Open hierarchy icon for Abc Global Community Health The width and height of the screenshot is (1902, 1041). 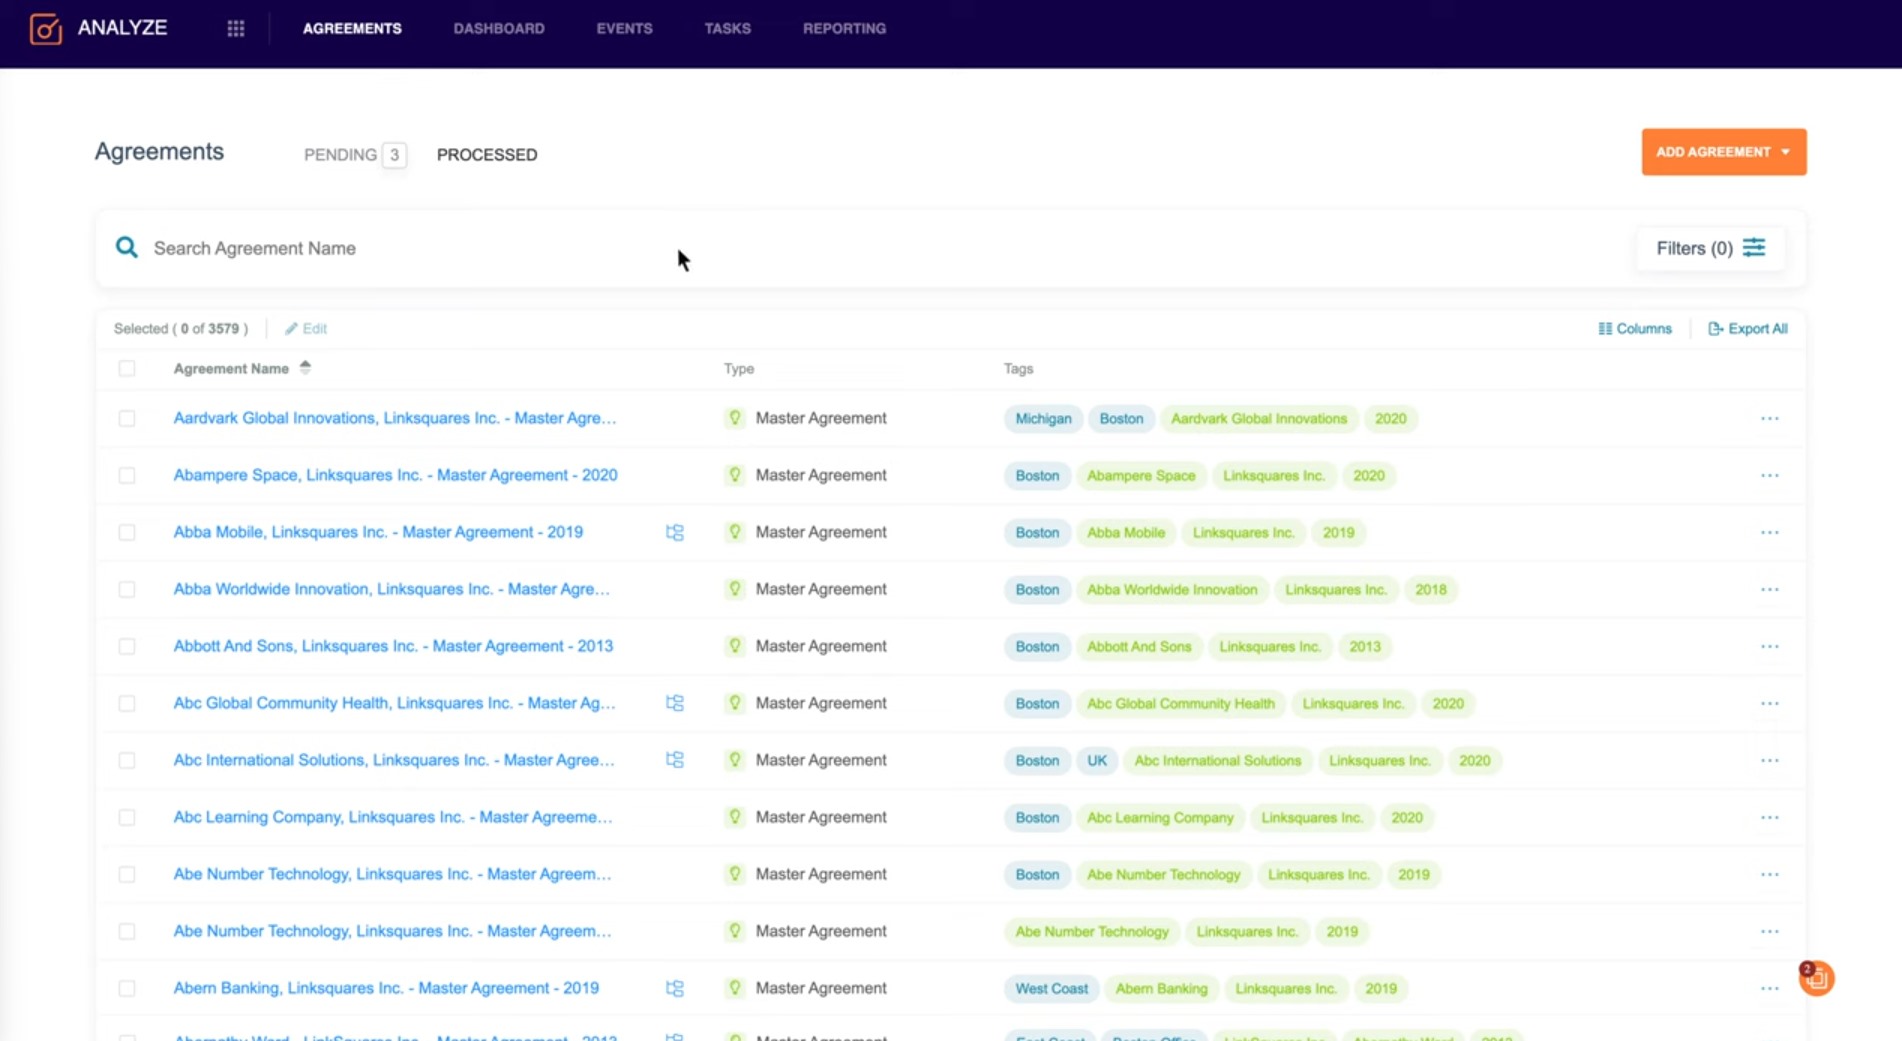[675, 703]
